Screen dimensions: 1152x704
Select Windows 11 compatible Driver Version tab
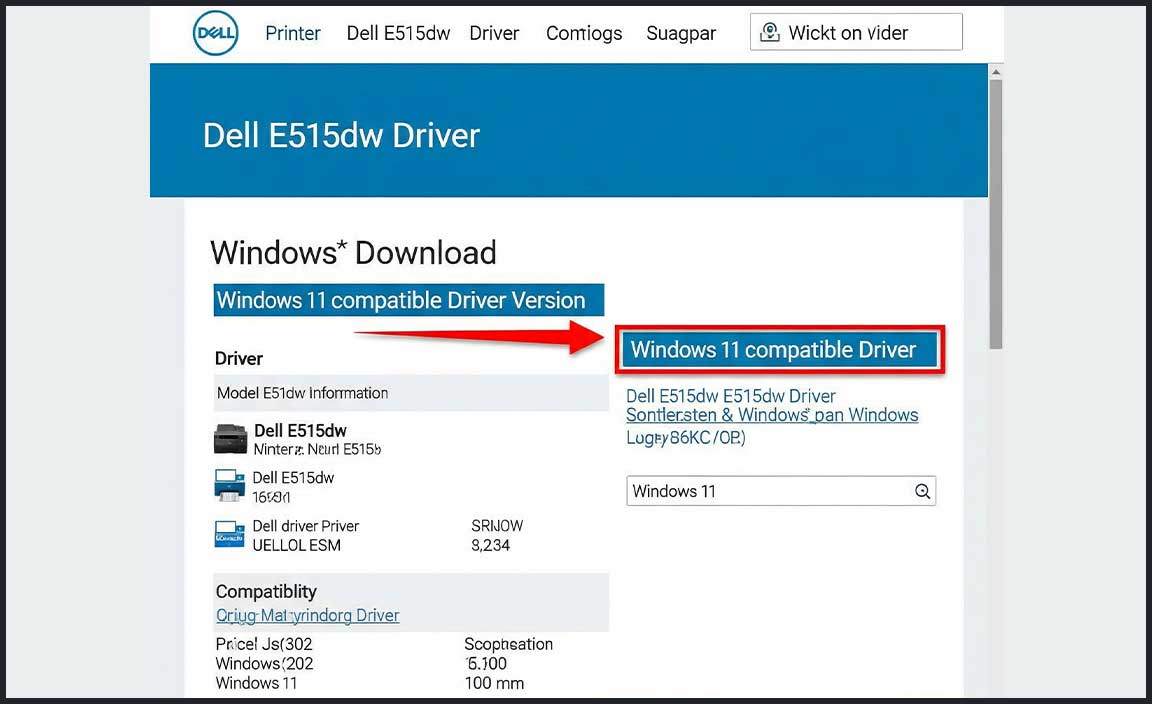pyautogui.click(x=408, y=300)
